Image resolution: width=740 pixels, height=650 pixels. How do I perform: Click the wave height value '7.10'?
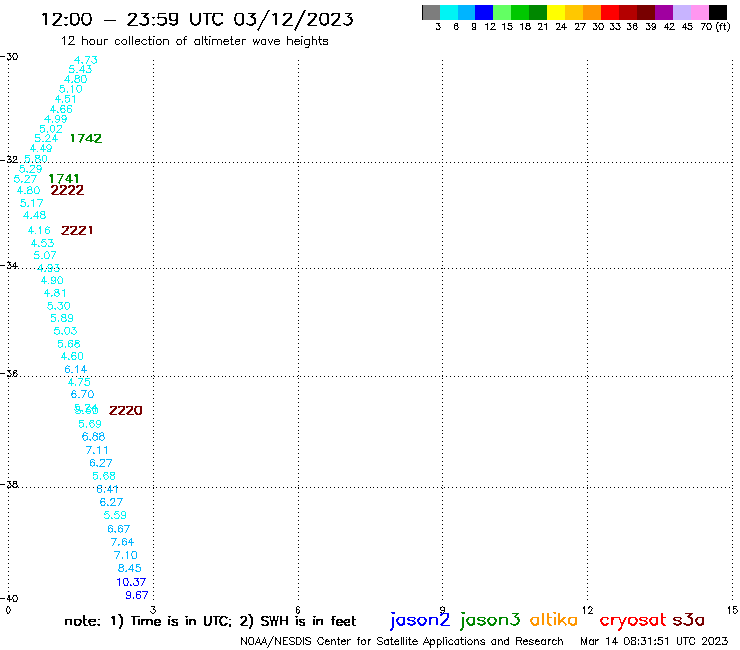(126, 556)
